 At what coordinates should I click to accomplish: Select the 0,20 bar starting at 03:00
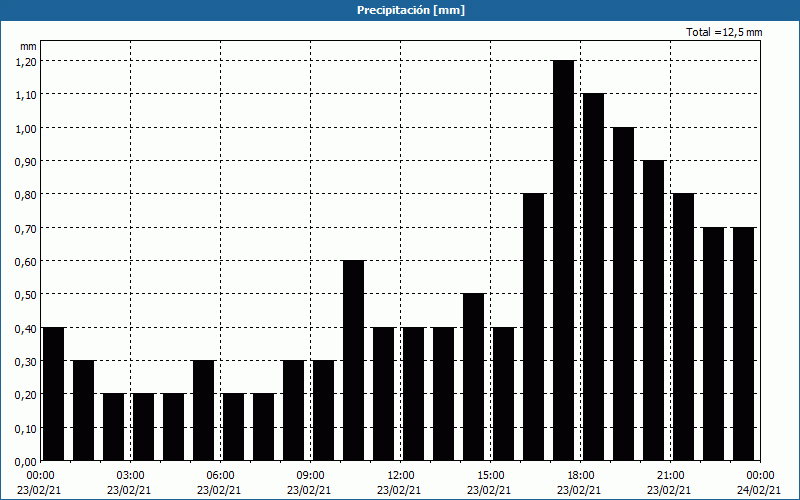(143, 427)
